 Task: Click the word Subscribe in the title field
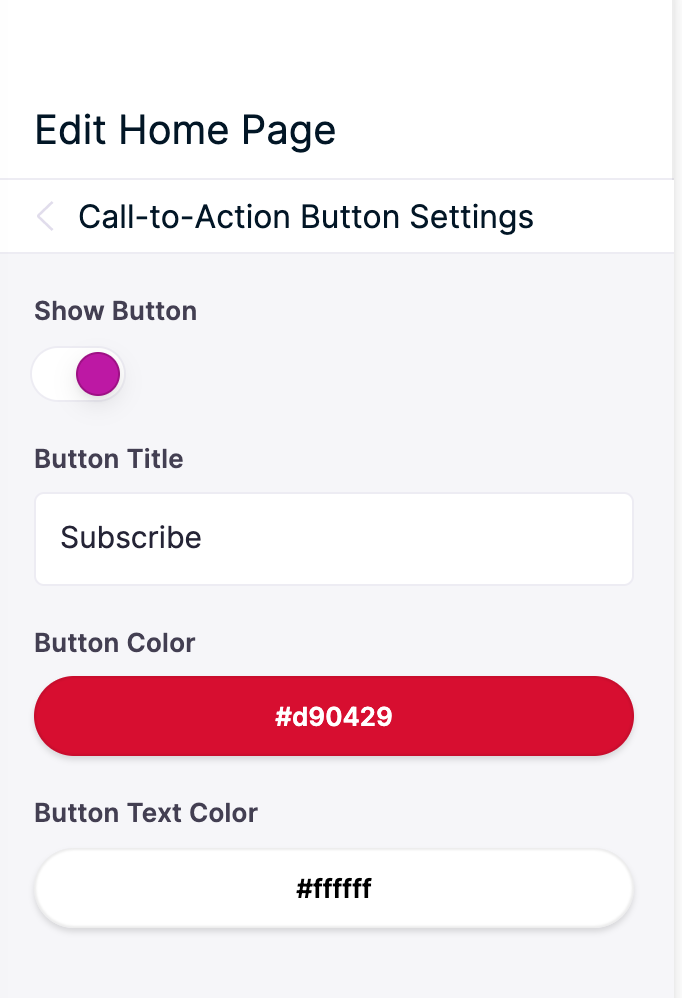(131, 537)
